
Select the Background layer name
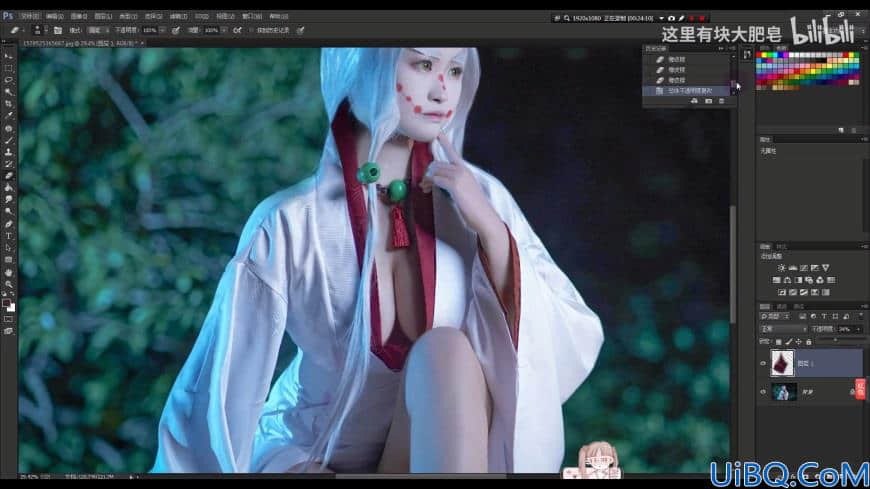pyautogui.click(x=807, y=392)
